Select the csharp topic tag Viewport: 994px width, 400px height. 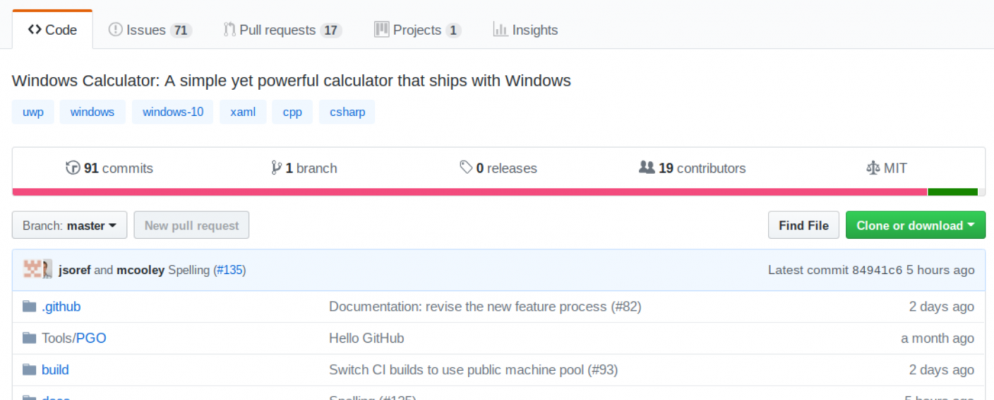[347, 112]
